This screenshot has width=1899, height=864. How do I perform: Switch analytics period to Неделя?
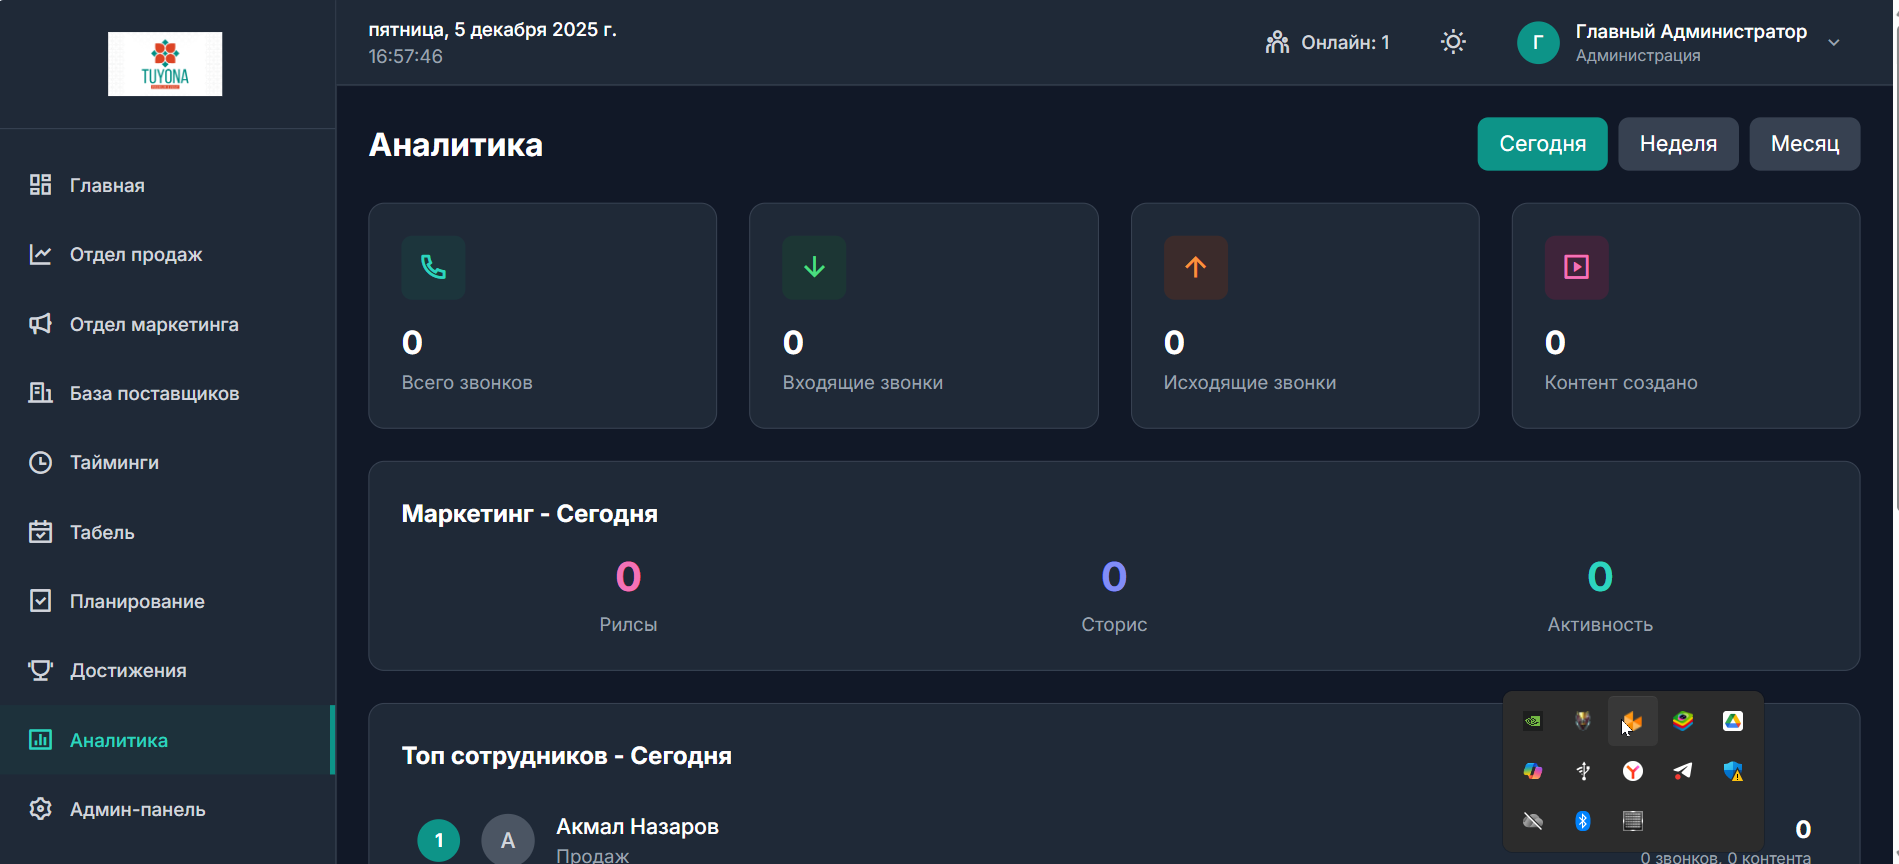(1678, 144)
